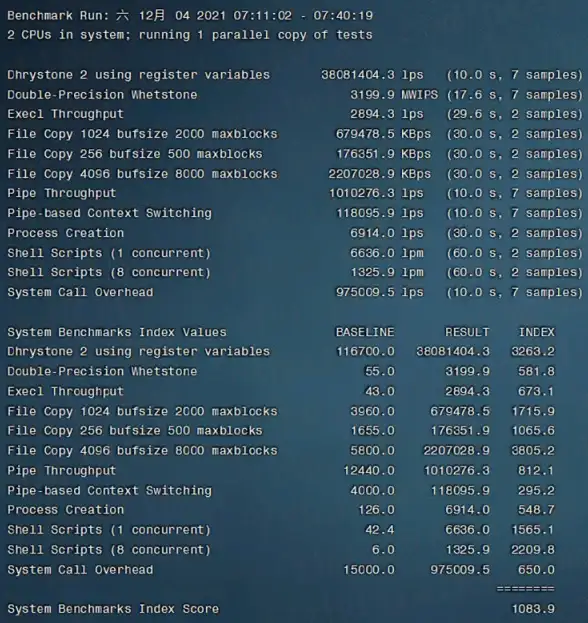Click the 1325.9 lpm value
588x623 pixels.
point(387,273)
